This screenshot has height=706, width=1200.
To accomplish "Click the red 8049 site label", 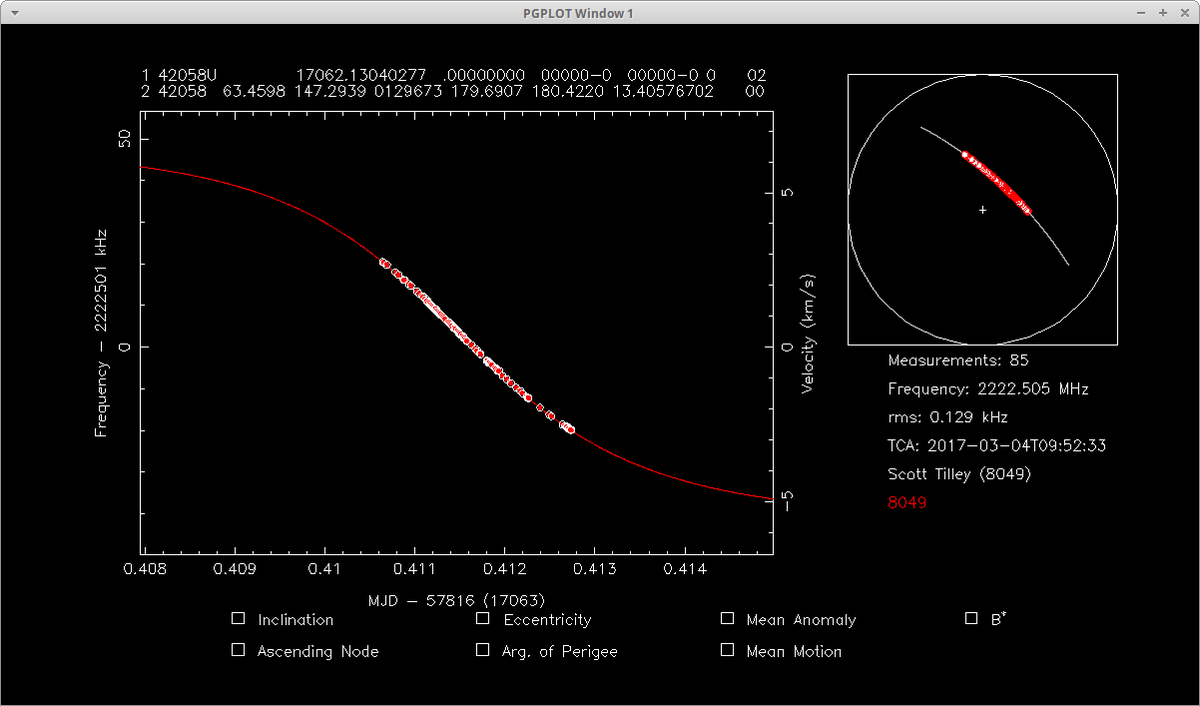I will (x=907, y=503).
